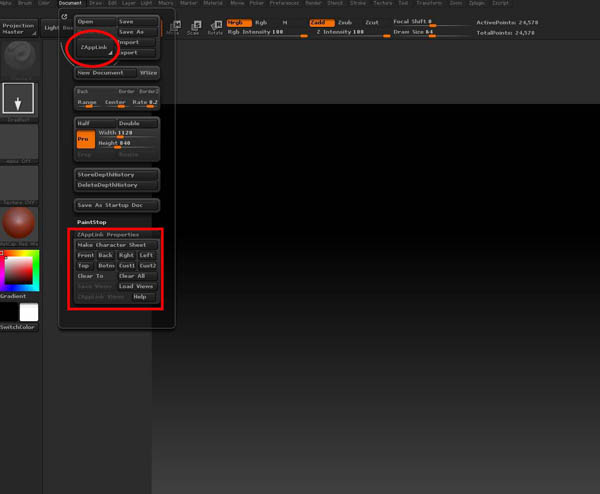The width and height of the screenshot is (600, 494).
Task: Toggle the WSize option
Action: click(148, 73)
